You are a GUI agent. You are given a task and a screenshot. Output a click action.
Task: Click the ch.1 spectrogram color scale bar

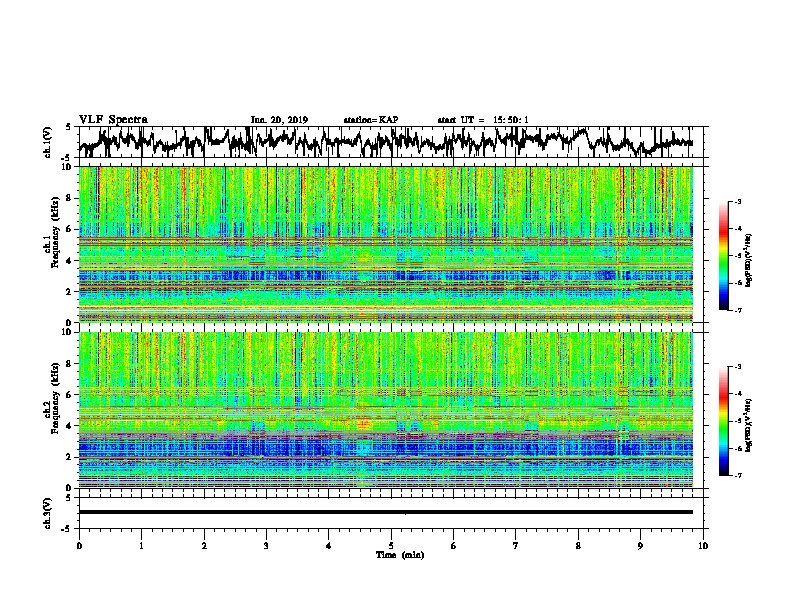tap(723, 256)
